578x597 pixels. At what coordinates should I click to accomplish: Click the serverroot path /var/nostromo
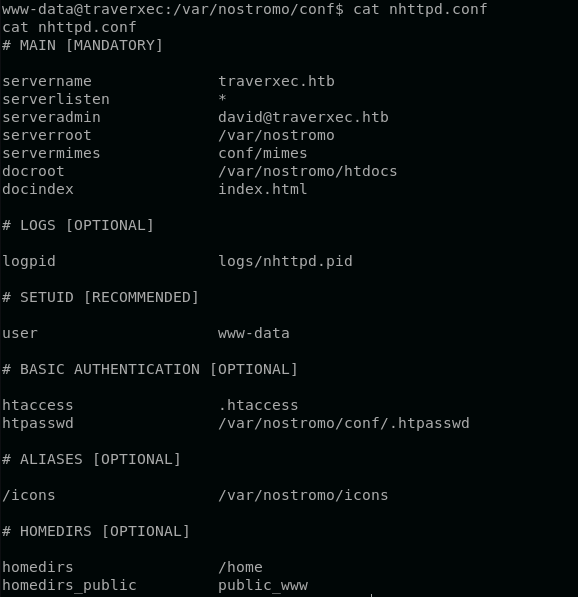pyautogui.click(x=276, y=135)
